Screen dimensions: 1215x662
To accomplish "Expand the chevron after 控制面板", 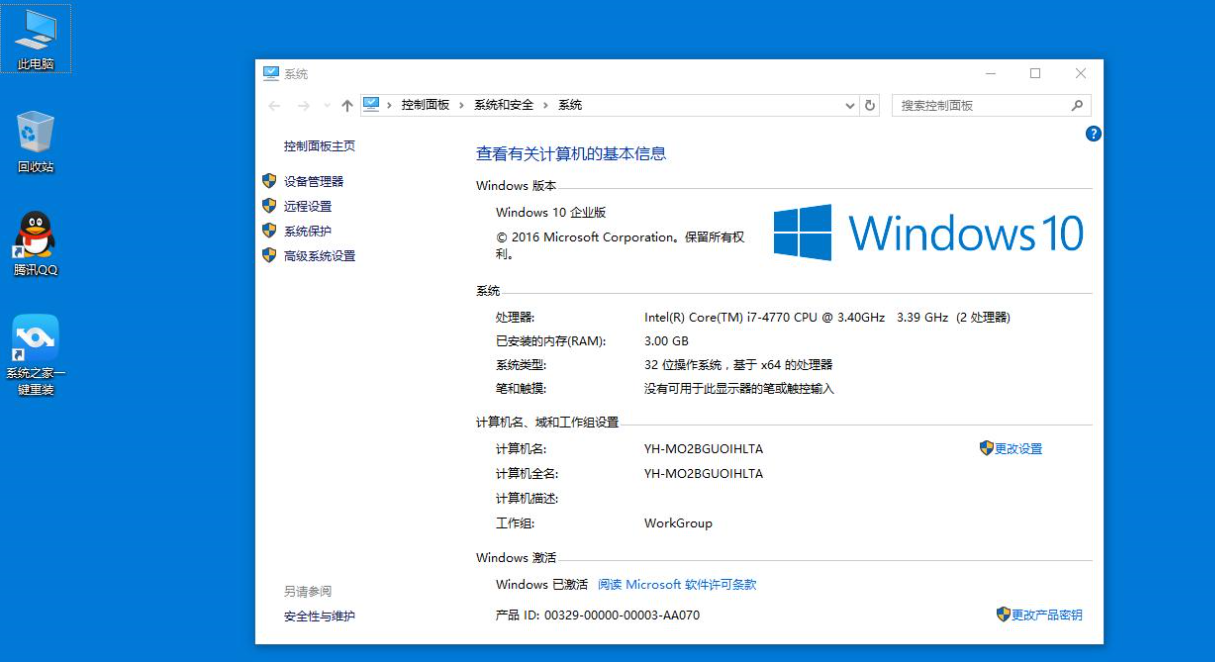I will pos(462,105).
